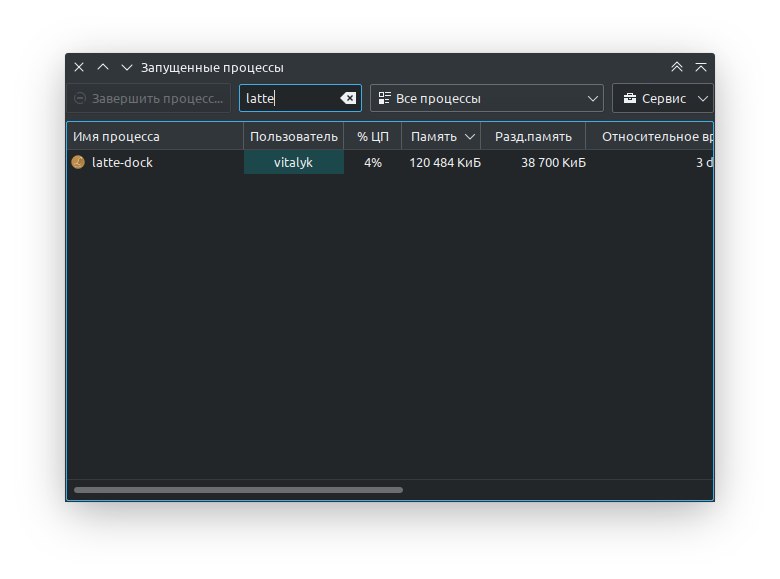The width and height of the screenshot is (780, 579).
Task: Click the tree-view icon in Все процессы combo
Action: [384, 98]
